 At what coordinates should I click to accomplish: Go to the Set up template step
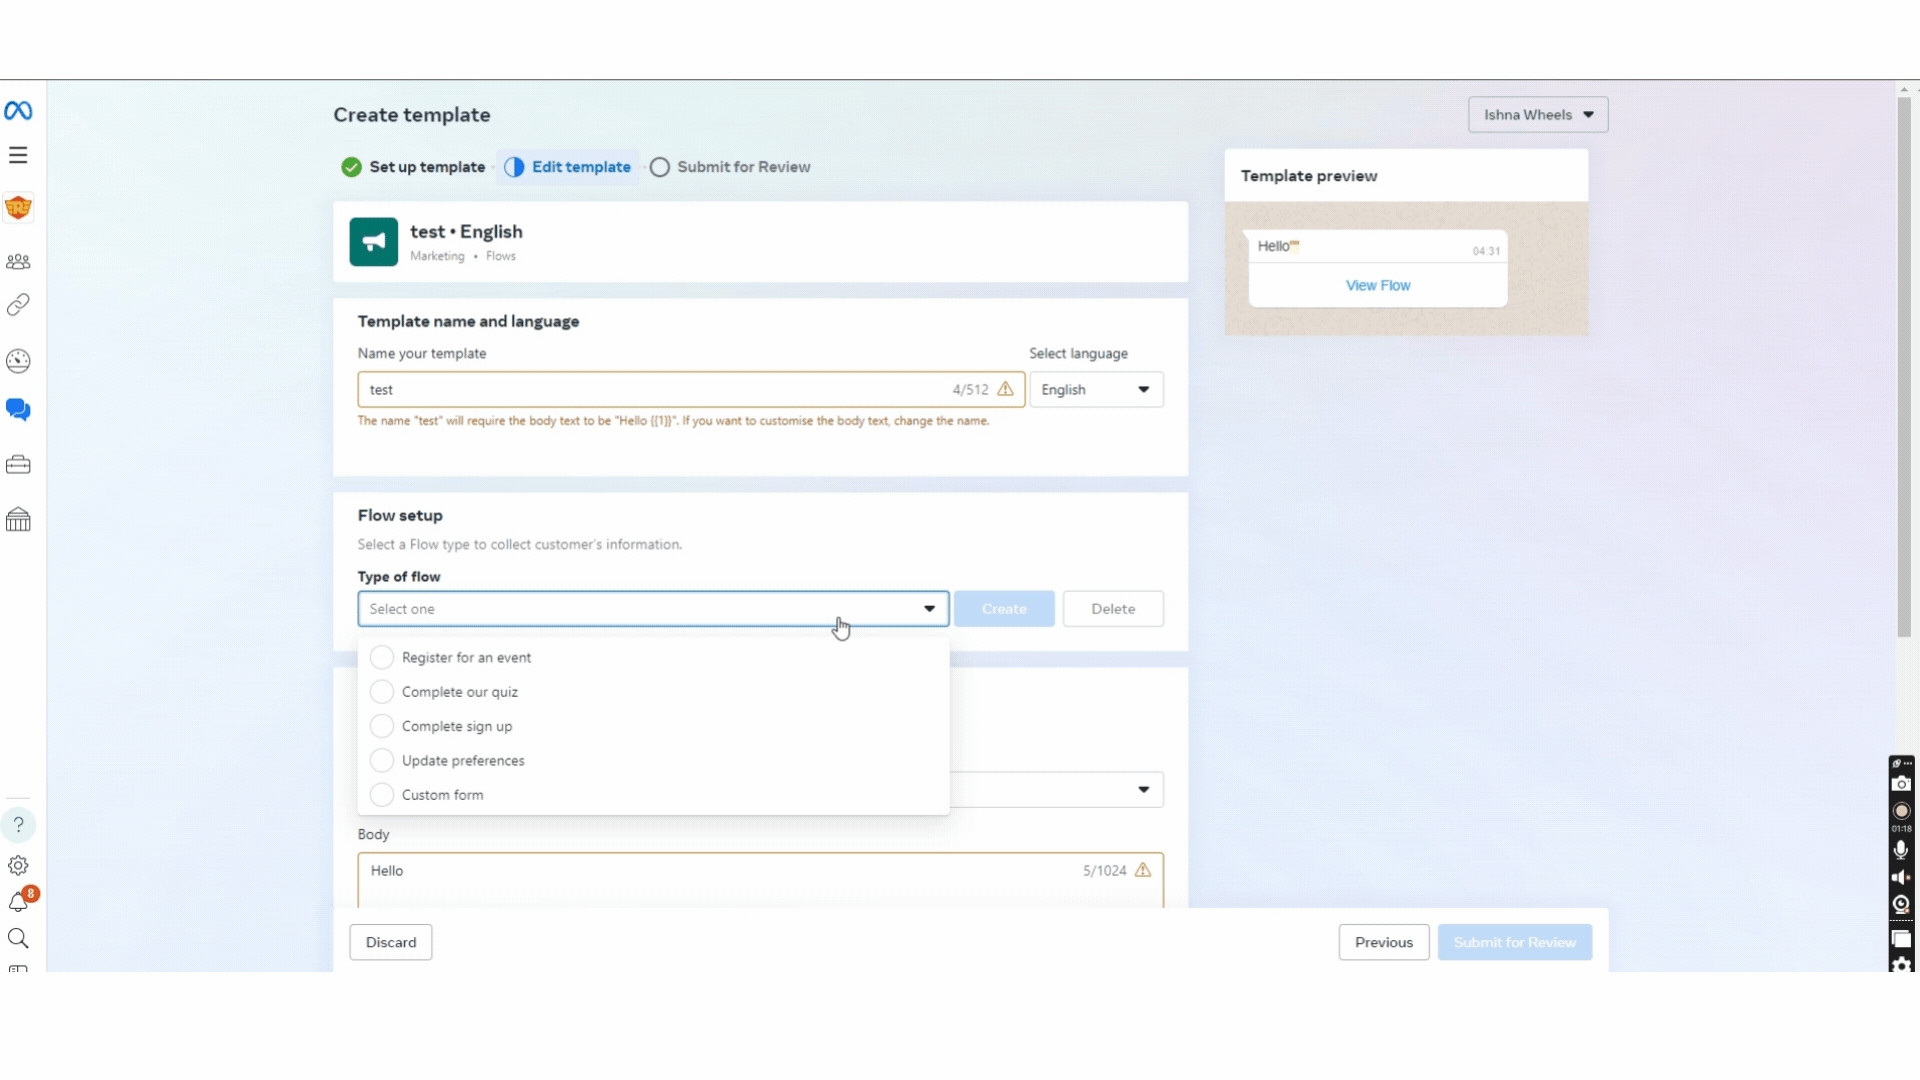(414, 167)
